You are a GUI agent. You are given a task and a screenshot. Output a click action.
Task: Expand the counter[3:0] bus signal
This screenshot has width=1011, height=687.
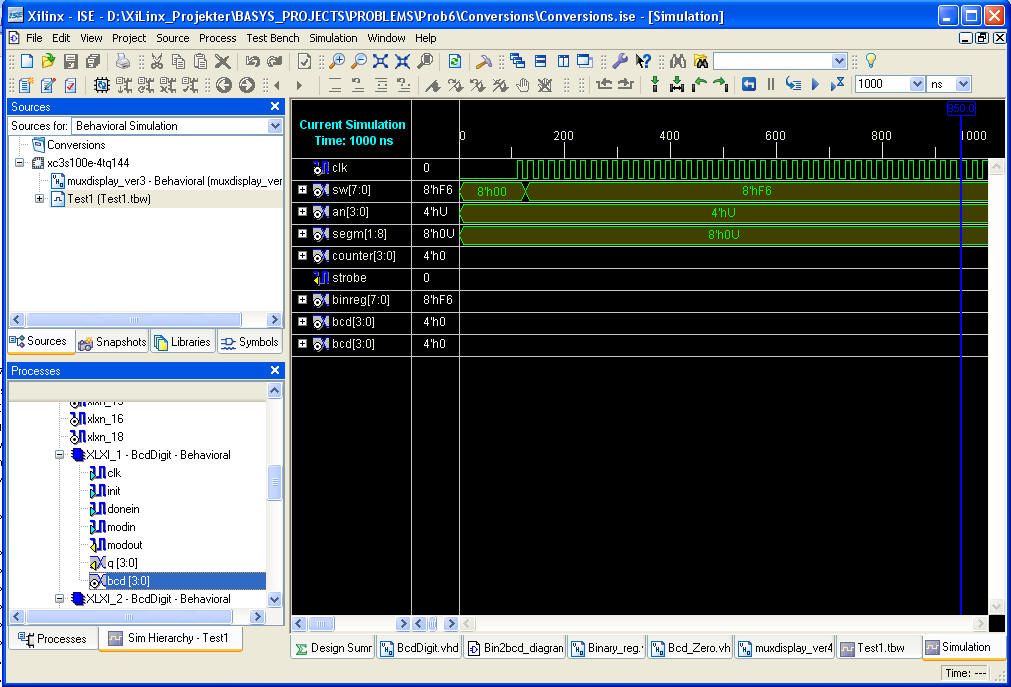coord(302,255)
